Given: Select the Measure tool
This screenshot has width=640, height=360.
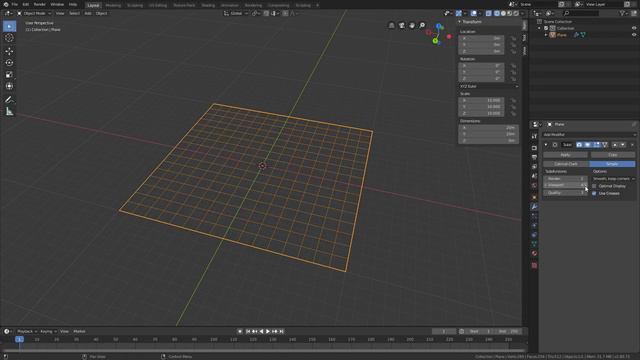Looking at the screenshot, I should point(9,111).
